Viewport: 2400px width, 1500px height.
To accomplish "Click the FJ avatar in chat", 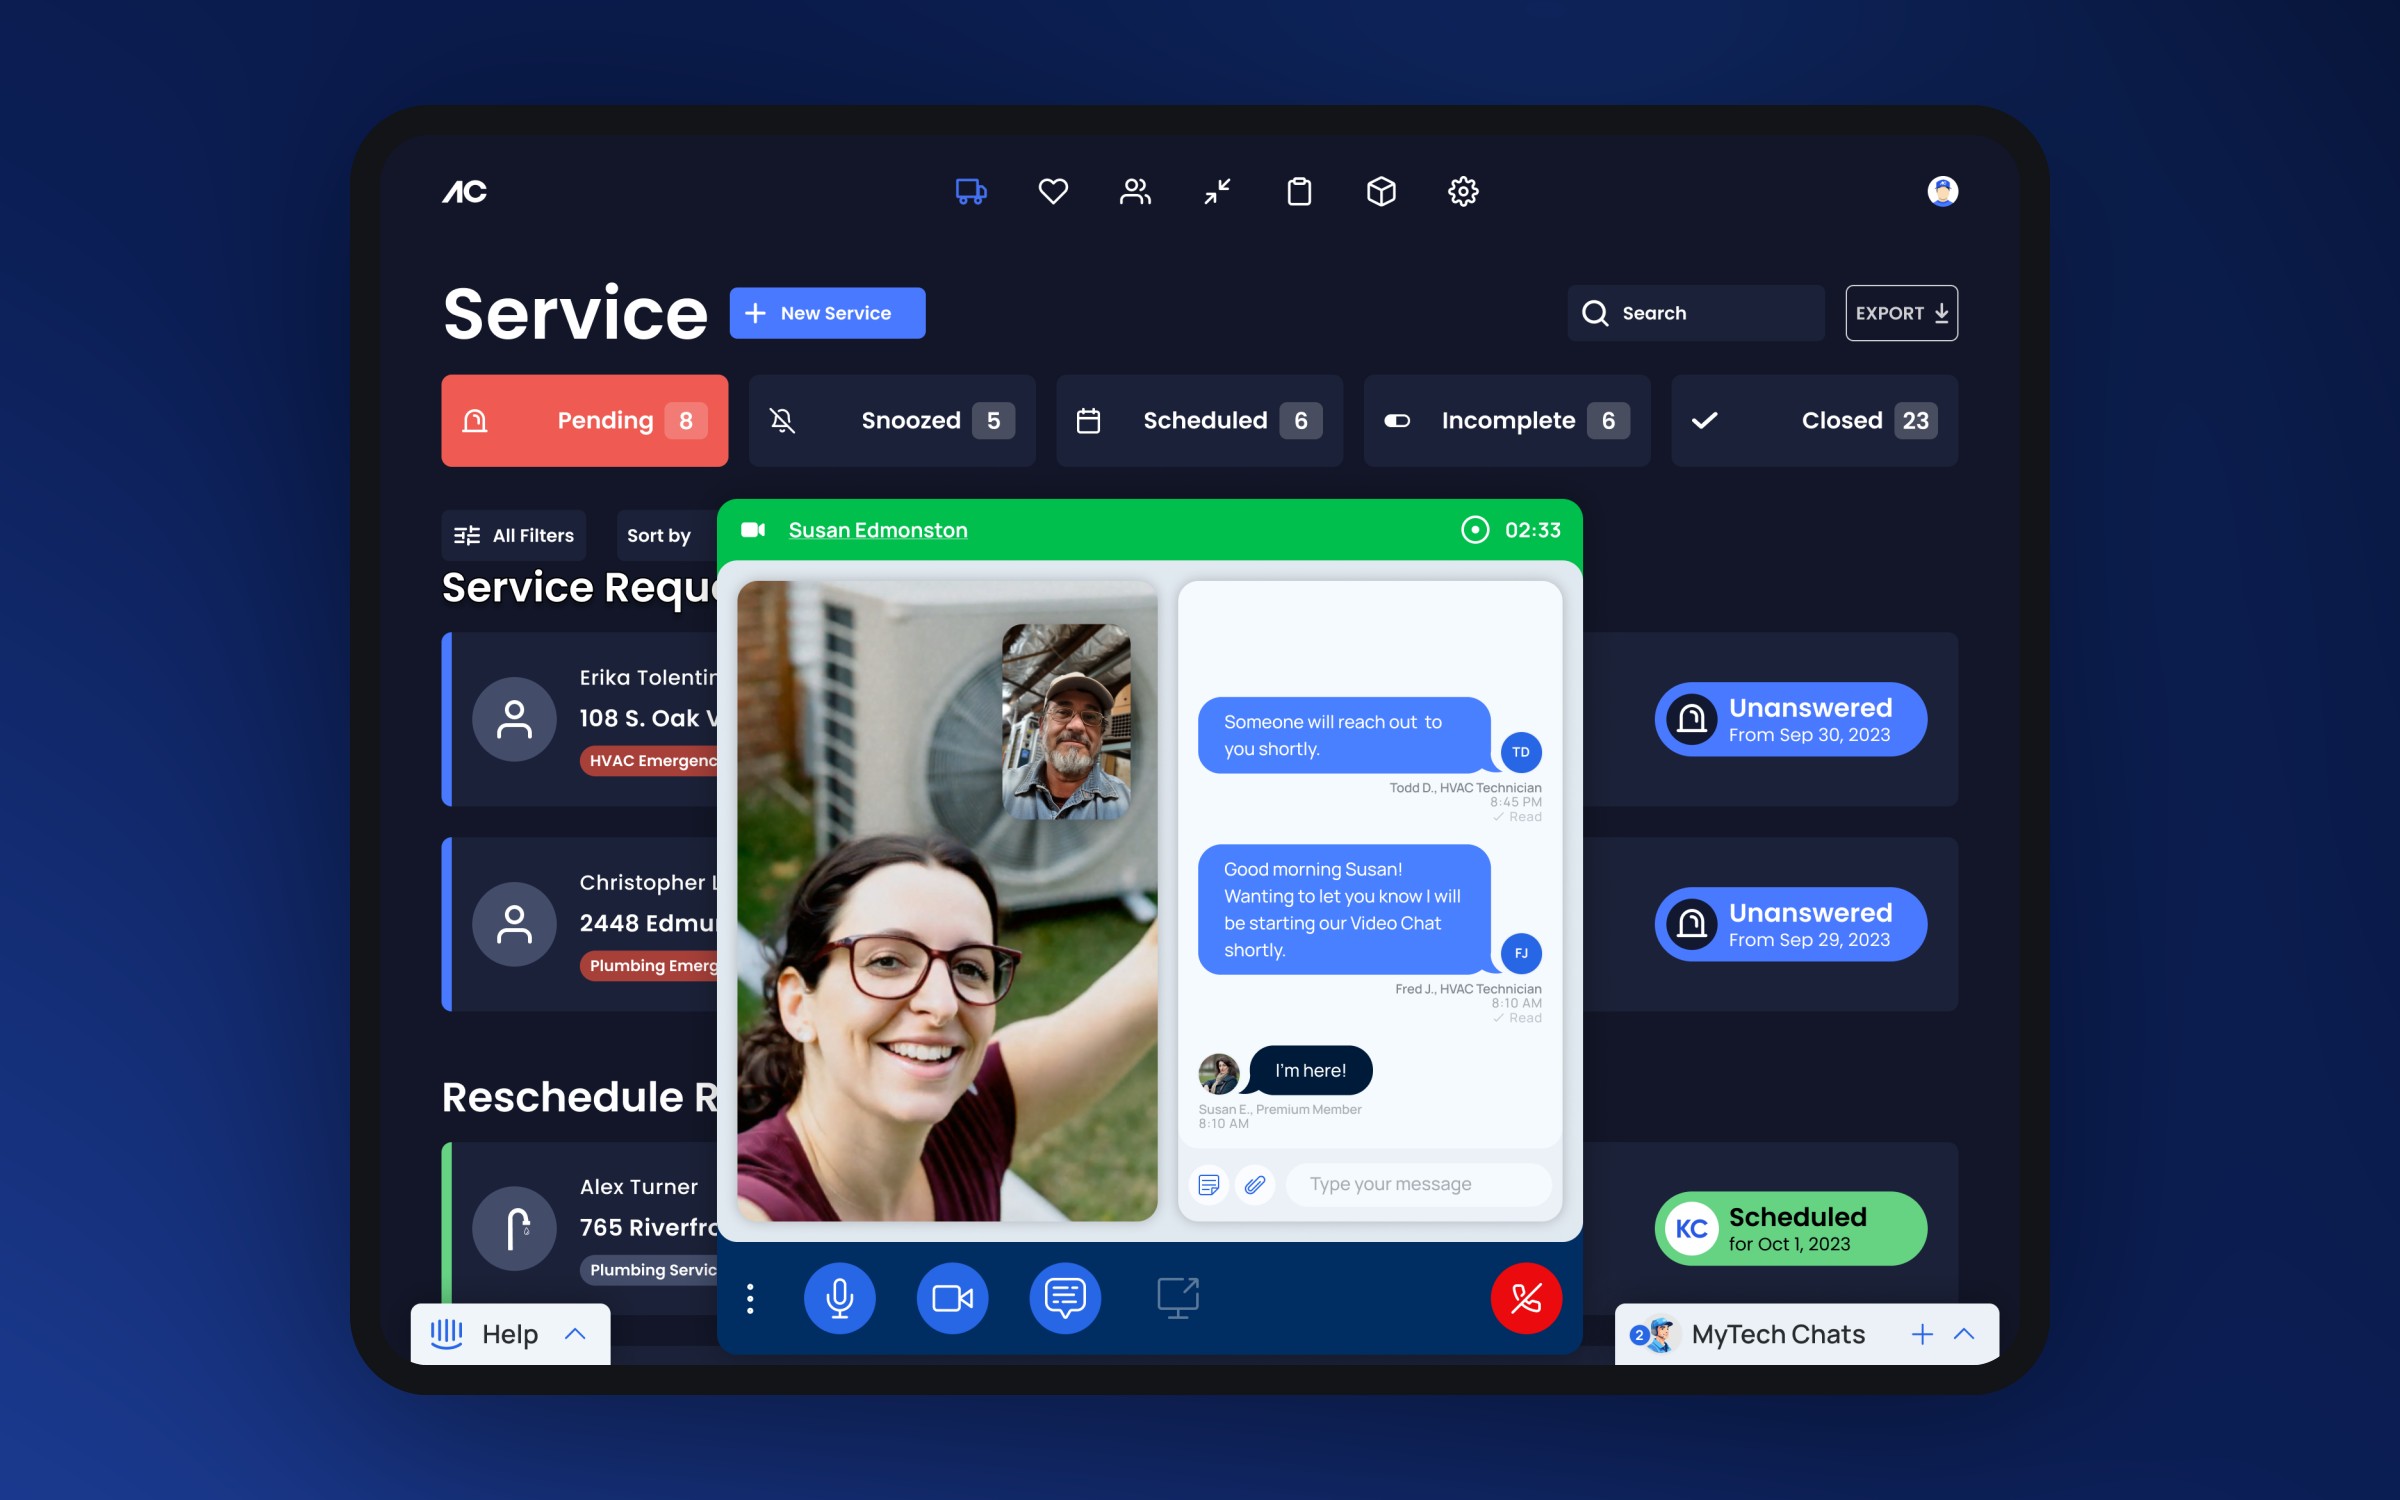I will (x=1521, y=953).
